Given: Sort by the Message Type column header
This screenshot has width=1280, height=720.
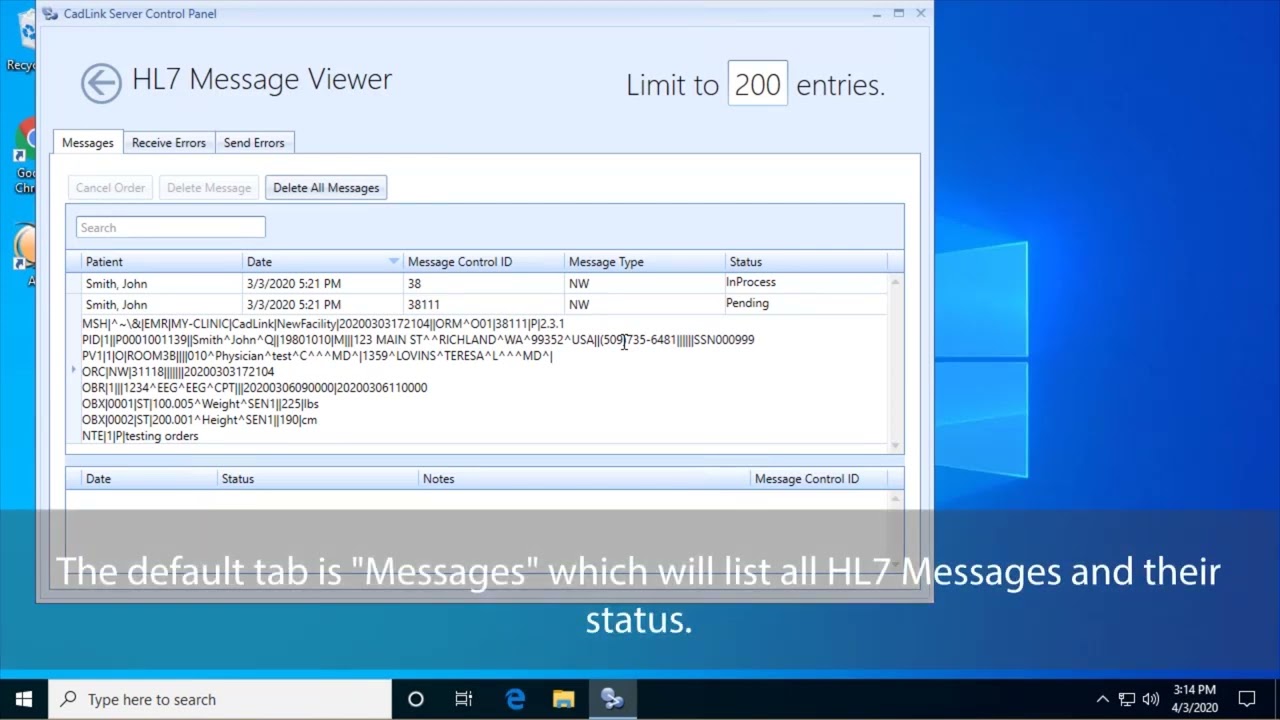Looking at the screenshot, I should [646, 262].
